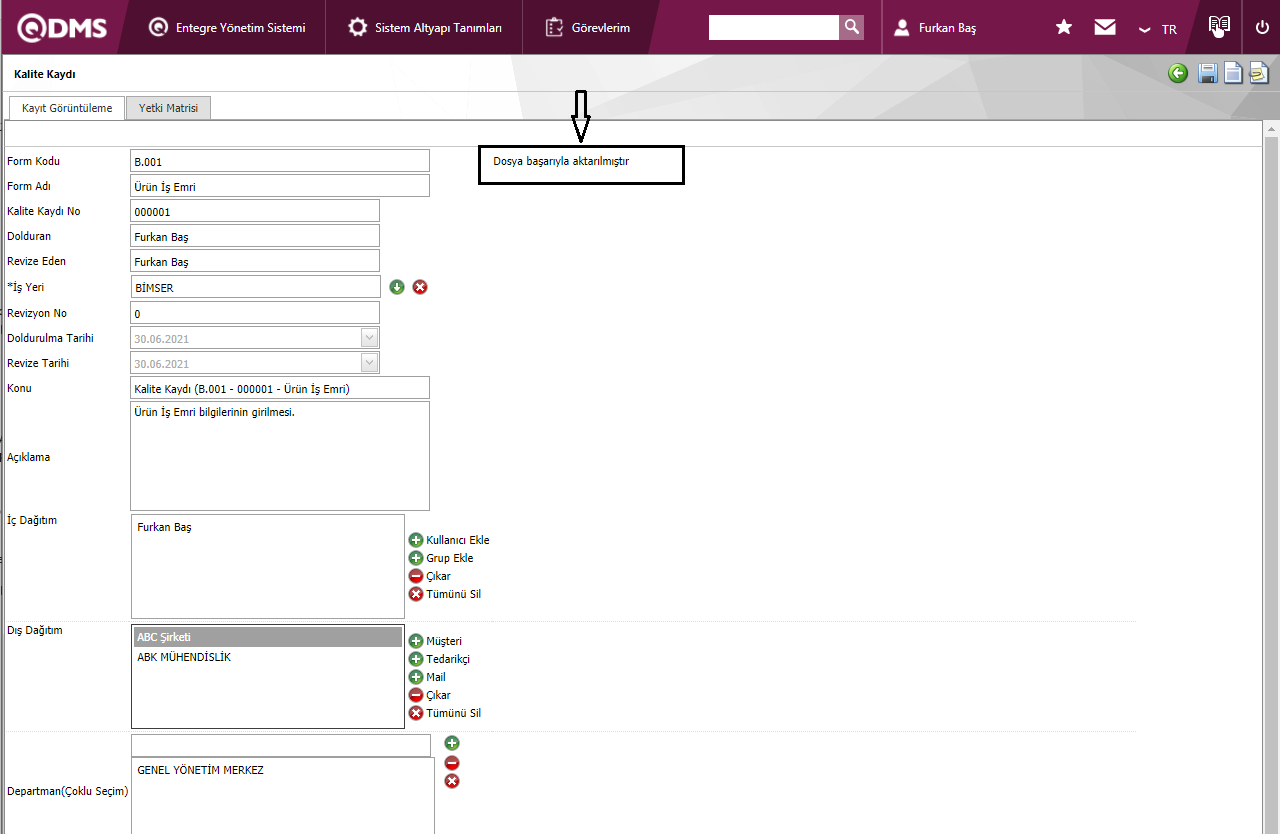Open messages via the envelope icon in header
Image resolution: width=1280 pixels, height=834 pixels.
1105,27
